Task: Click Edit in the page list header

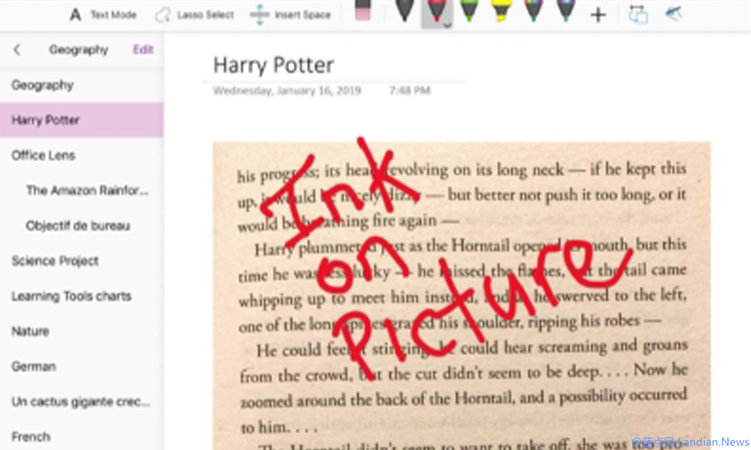Action: click(143, 49)
